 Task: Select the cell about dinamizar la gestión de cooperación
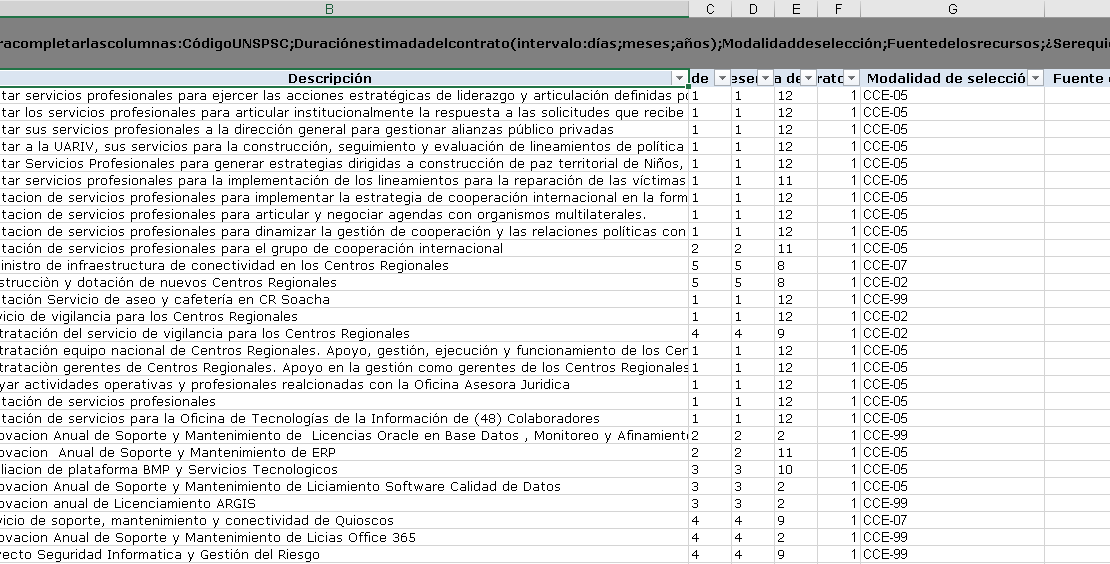(344, 231)
